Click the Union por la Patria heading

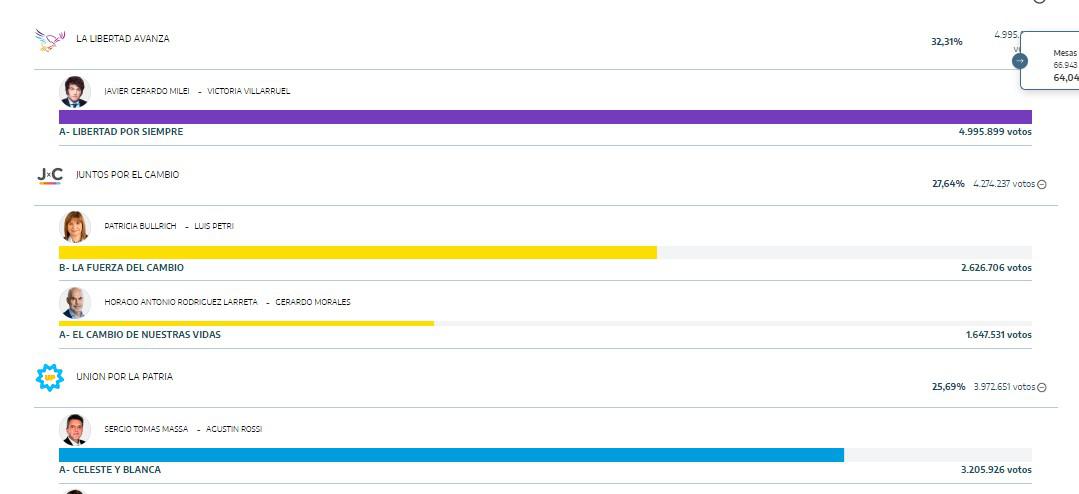(124, 377)
